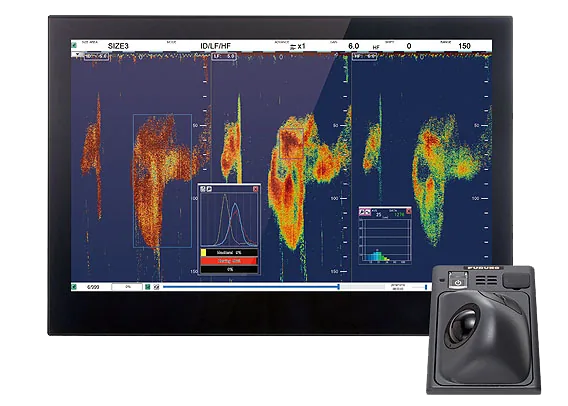Screen dimensions: 568x406
Task: Click the 0% field in bottom bar
Action: pyautogui.click(x=127, y=287)
